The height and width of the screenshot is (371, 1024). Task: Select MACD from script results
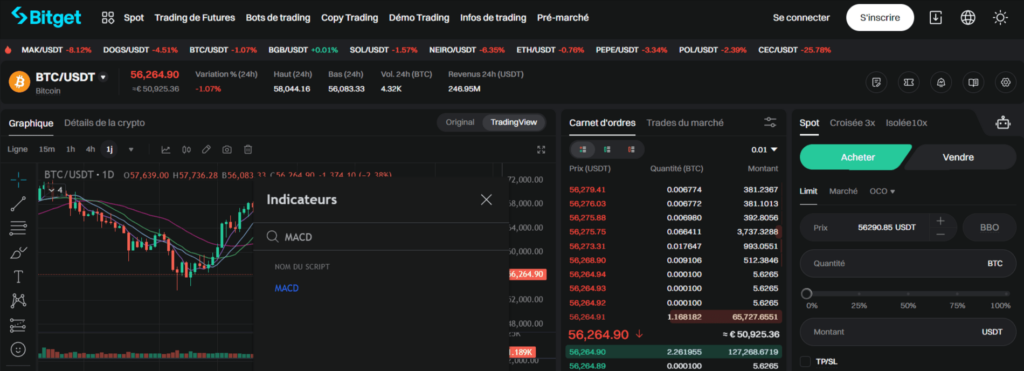click(x=287, y=288)
